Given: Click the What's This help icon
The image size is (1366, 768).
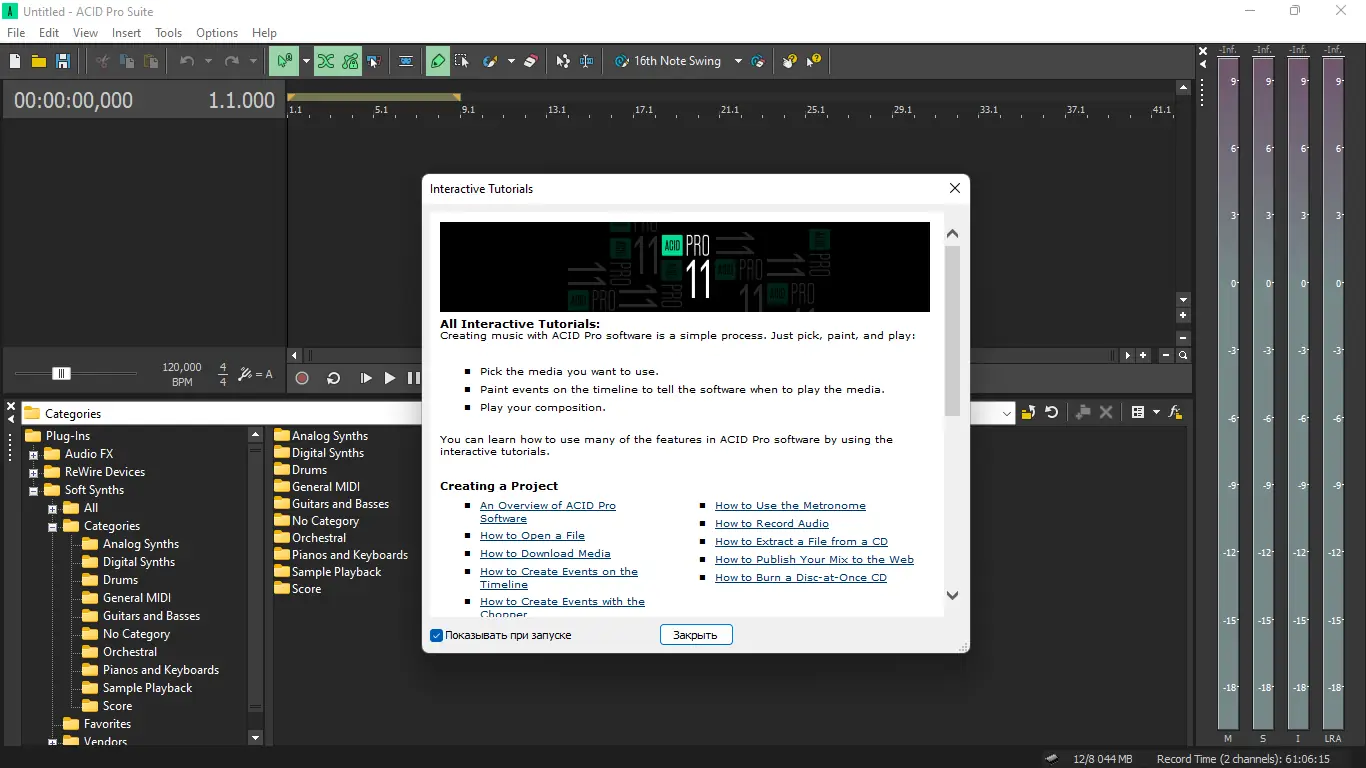Looking at the screenshot, I should click(814, 61).
